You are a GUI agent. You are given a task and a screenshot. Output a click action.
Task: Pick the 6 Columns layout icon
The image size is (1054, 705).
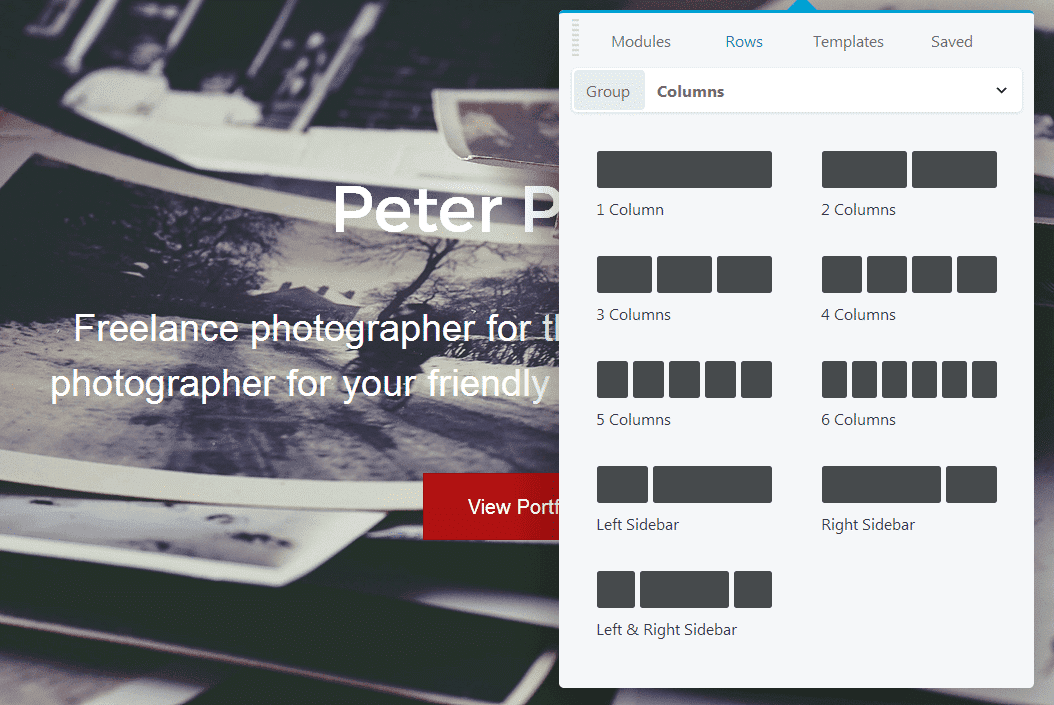909,379
